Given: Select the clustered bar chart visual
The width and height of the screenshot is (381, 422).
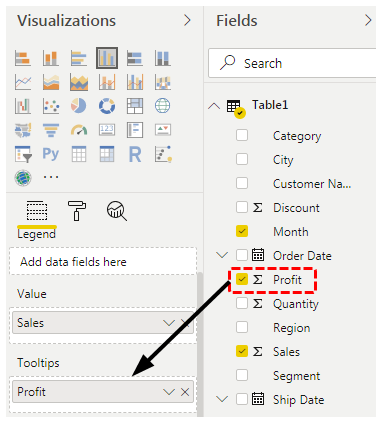Looking at the screenshot, I should 79,58.
